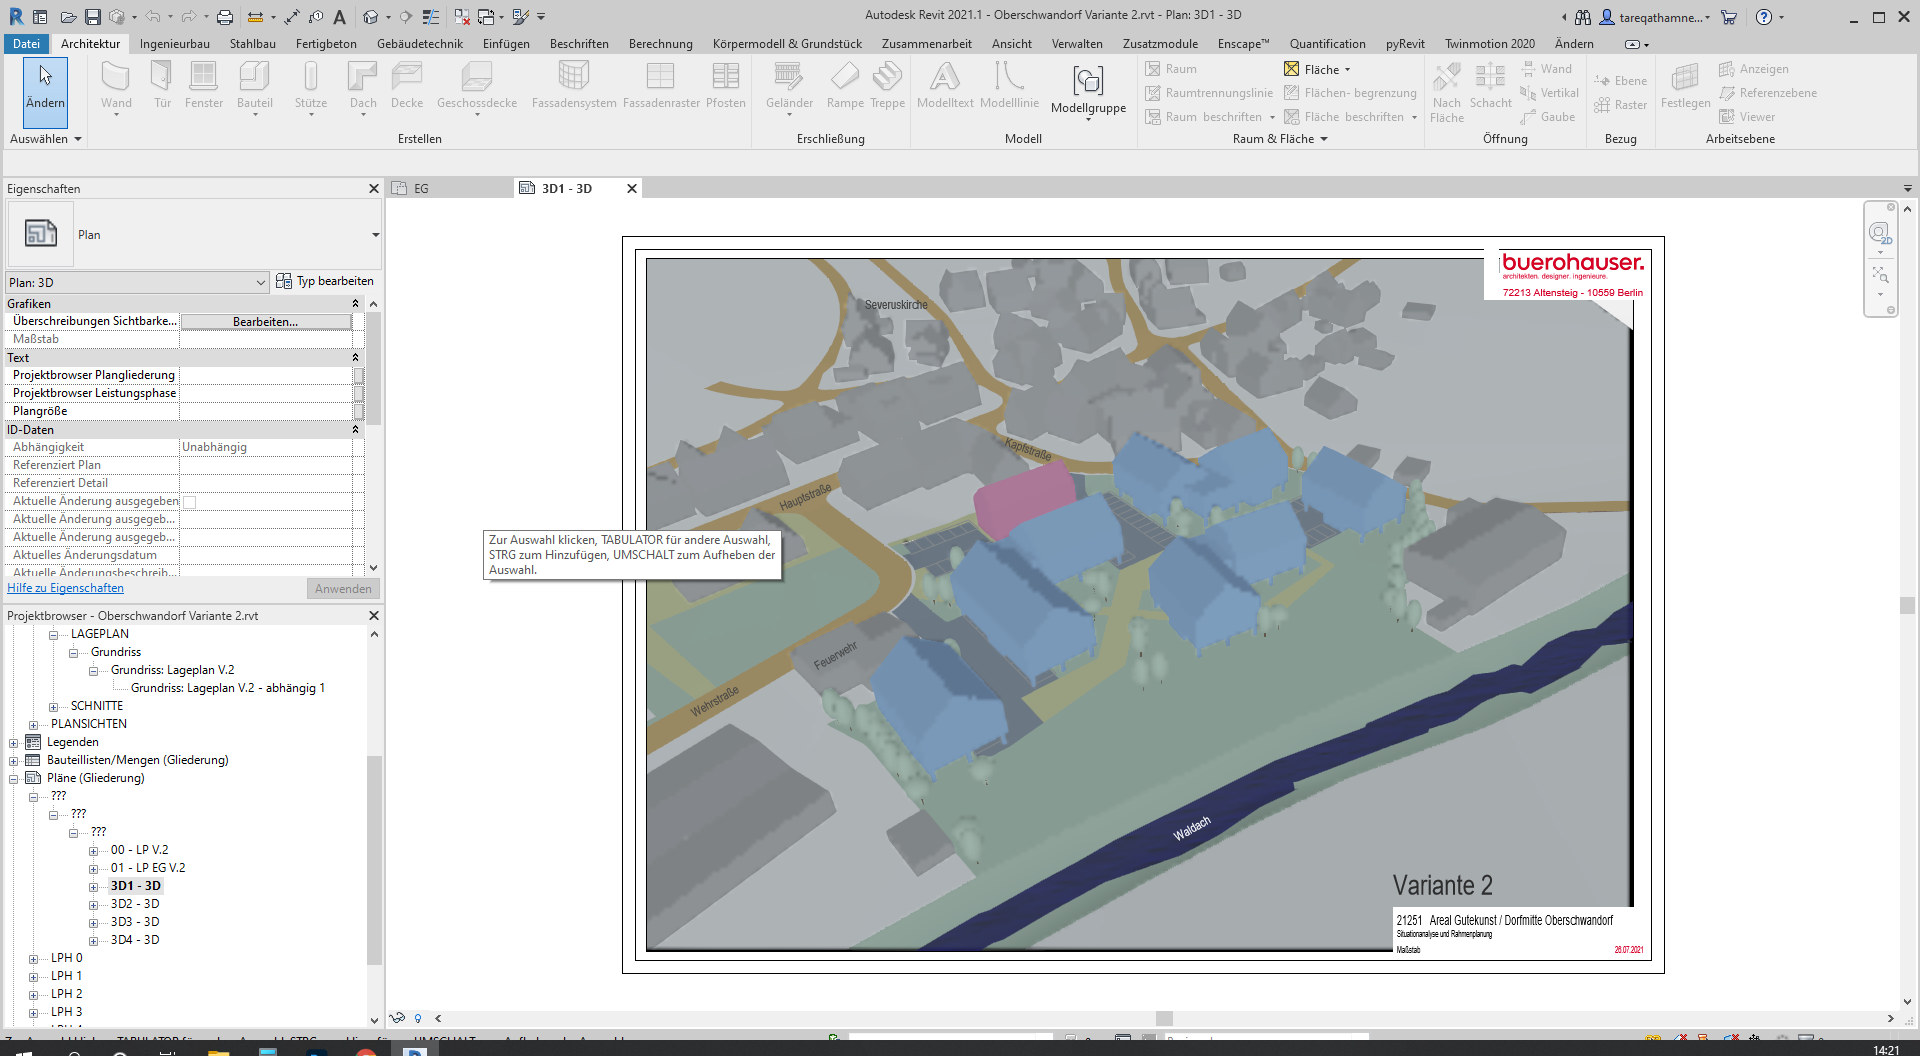Save project with the floppy disk icon
This screenshot has height=1056, width=1920.
point(92,17)
